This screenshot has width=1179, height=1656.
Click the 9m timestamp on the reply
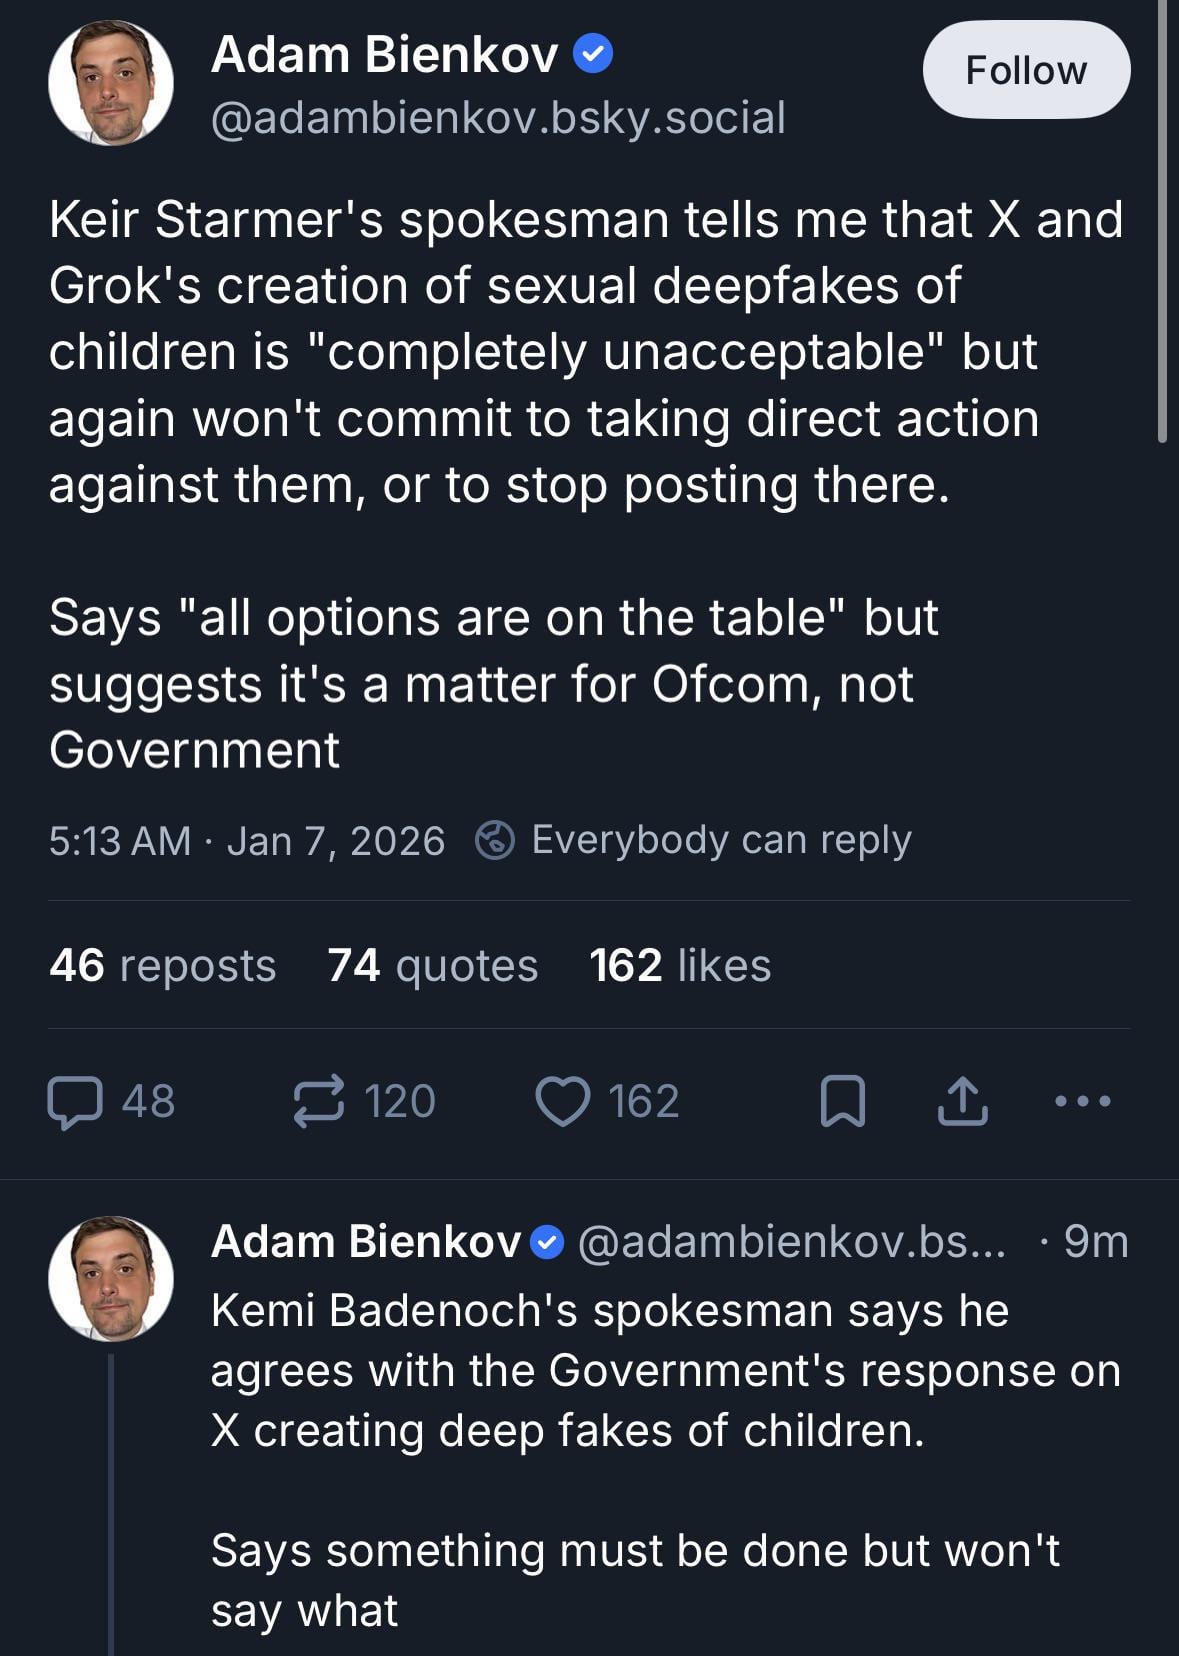[1095, 1242]
